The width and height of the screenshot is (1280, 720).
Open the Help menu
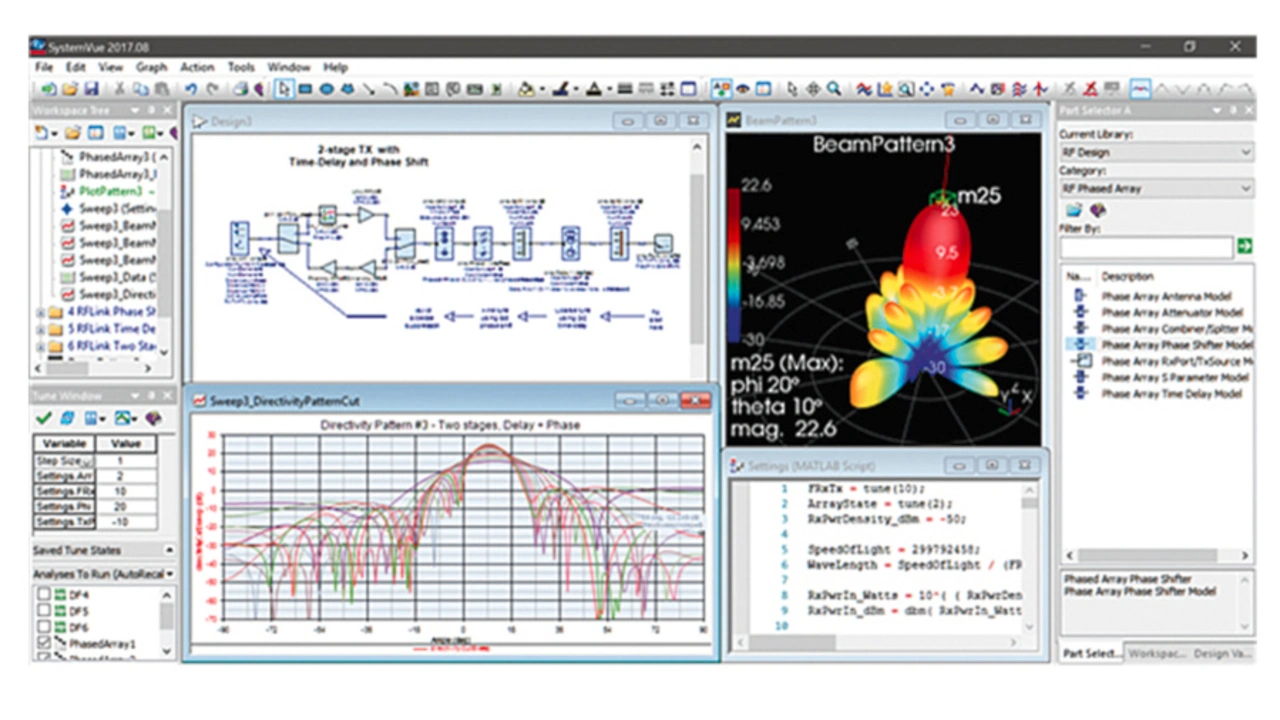[335, 67]
